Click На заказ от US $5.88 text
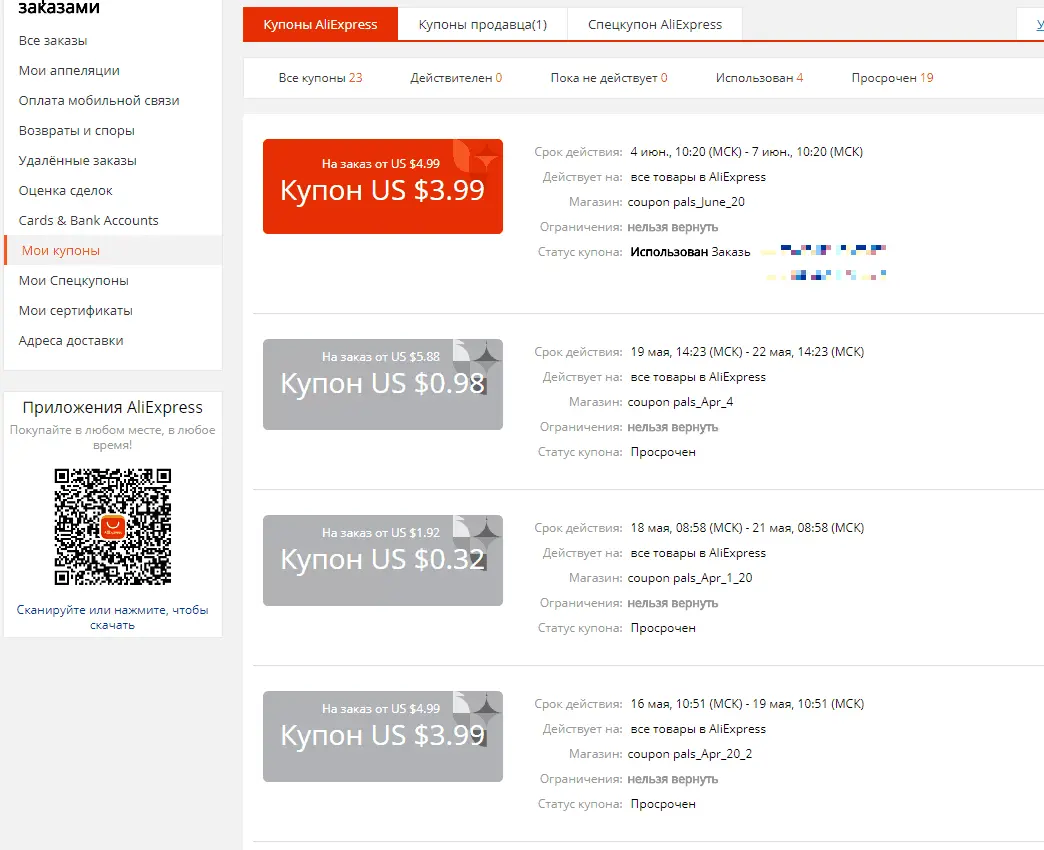The image size is (1044, 850). tap(381, 357)
